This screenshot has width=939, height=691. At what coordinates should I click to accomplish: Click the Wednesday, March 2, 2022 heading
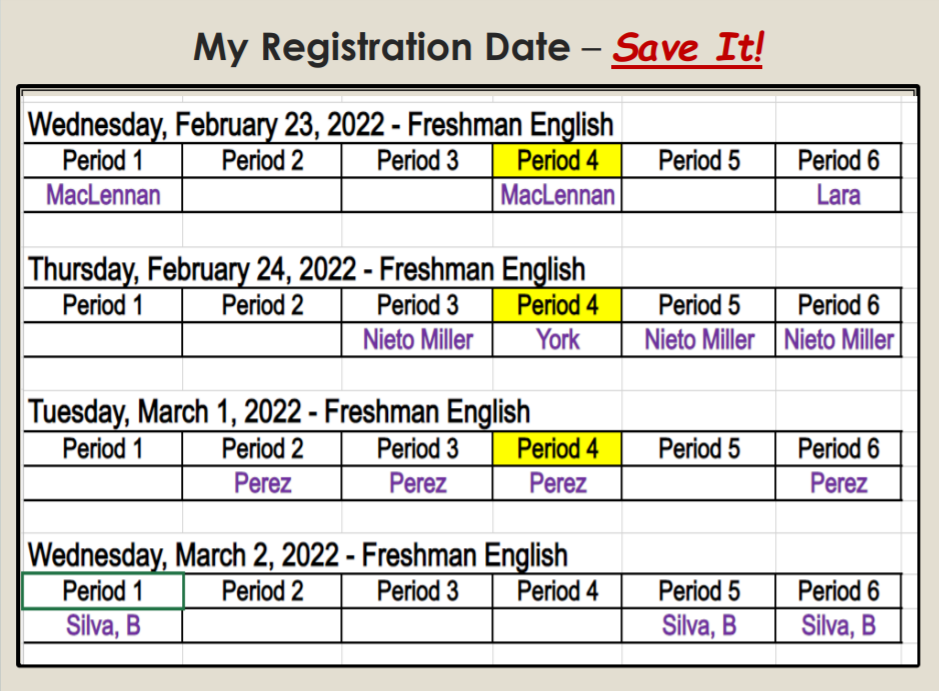298,555
